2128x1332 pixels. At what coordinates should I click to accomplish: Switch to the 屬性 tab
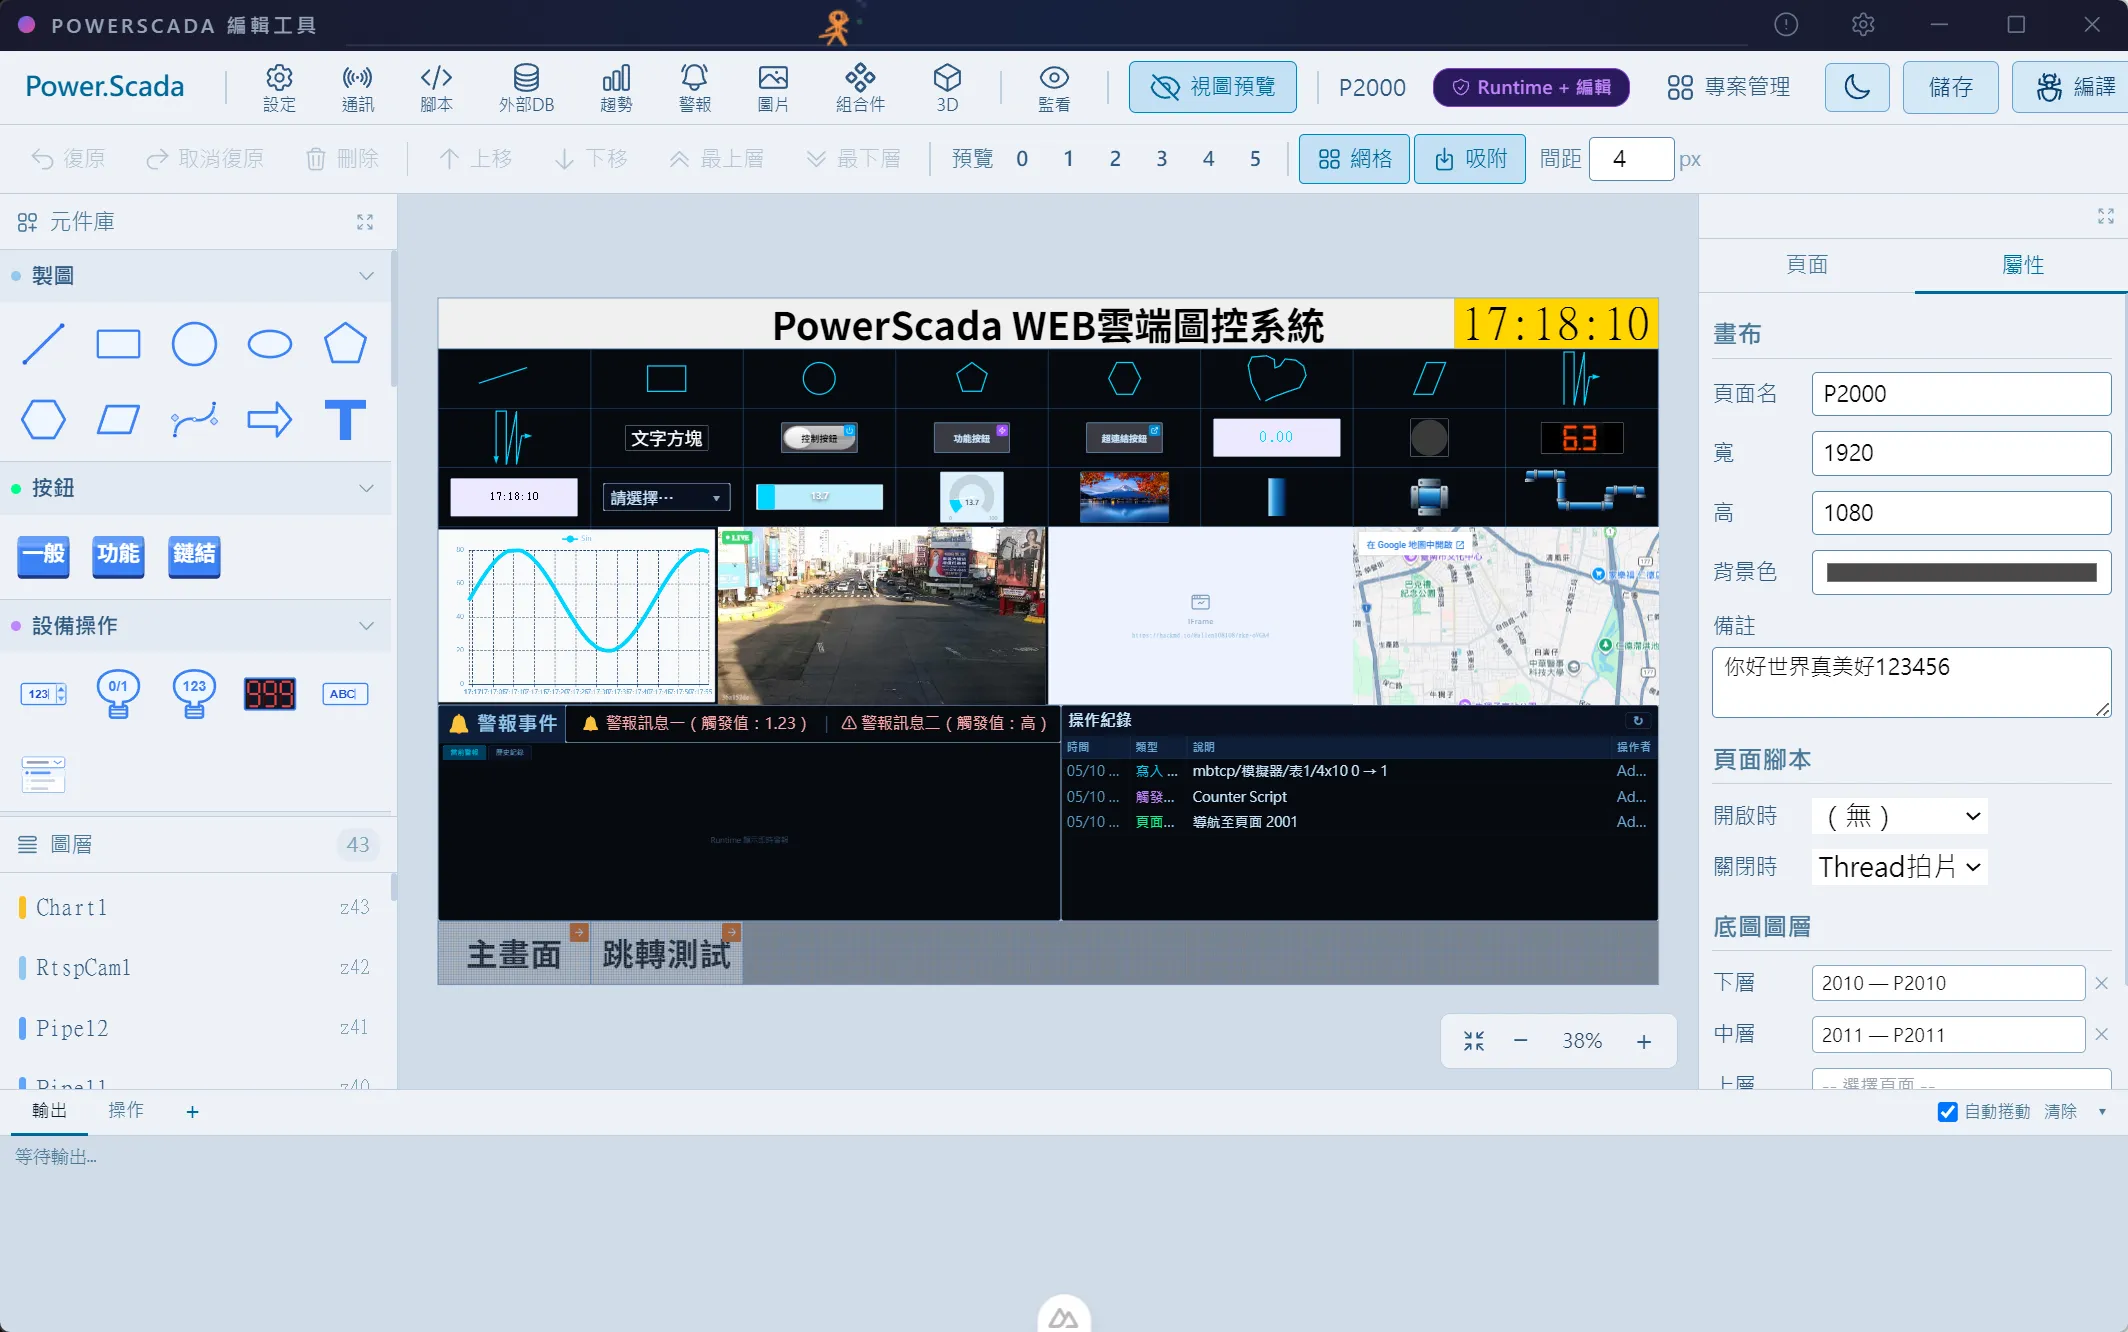tap(2022, 265)
